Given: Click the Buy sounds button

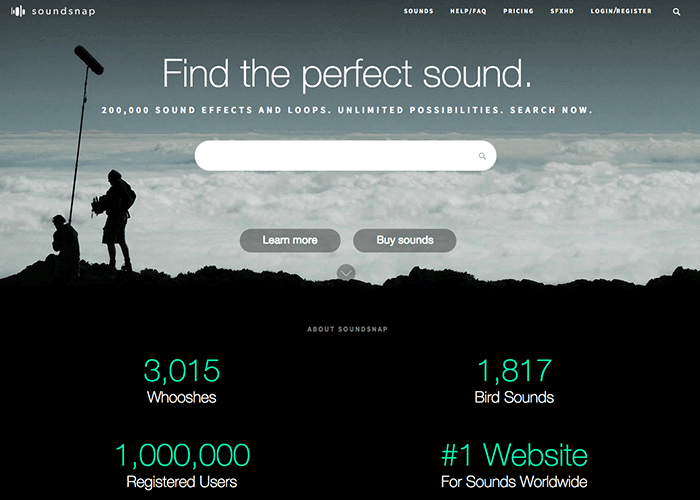Looking at the screenshot, I should pos(405,240).
